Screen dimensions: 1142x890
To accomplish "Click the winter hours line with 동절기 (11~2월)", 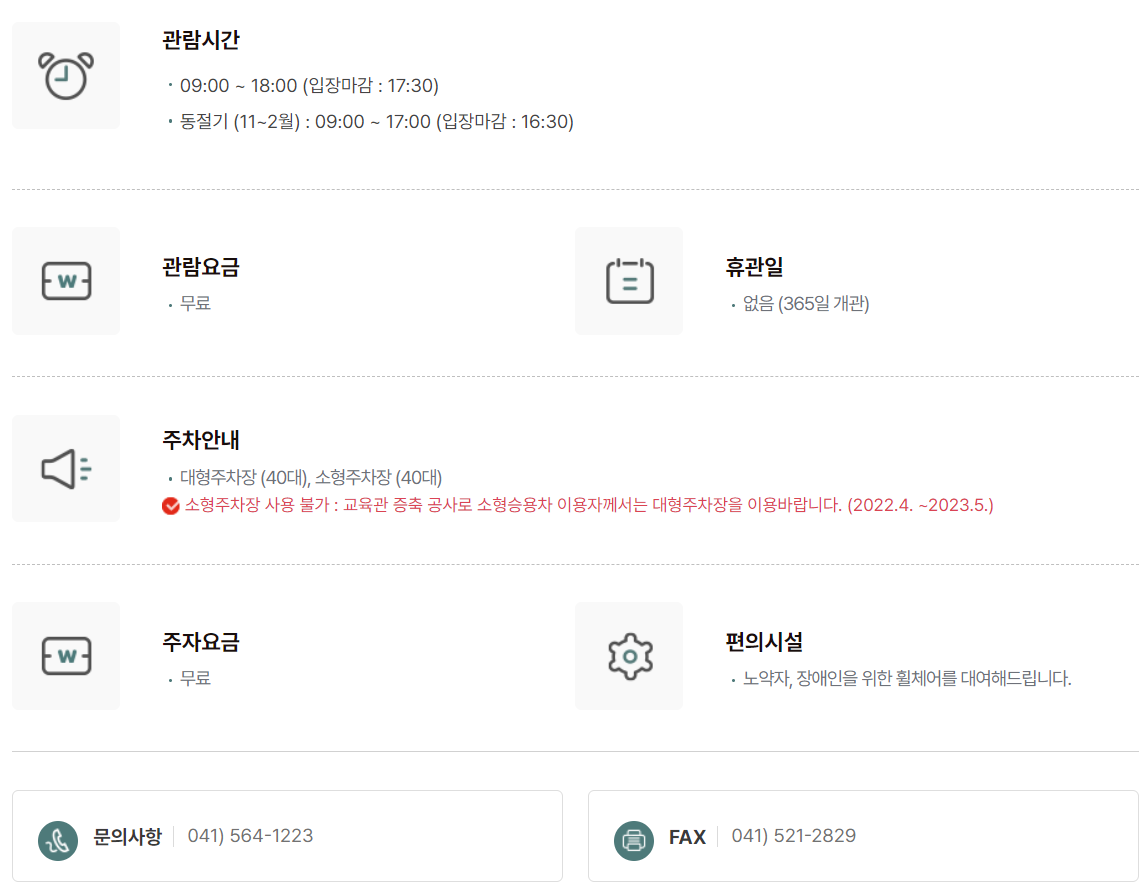I will [377, 122].
